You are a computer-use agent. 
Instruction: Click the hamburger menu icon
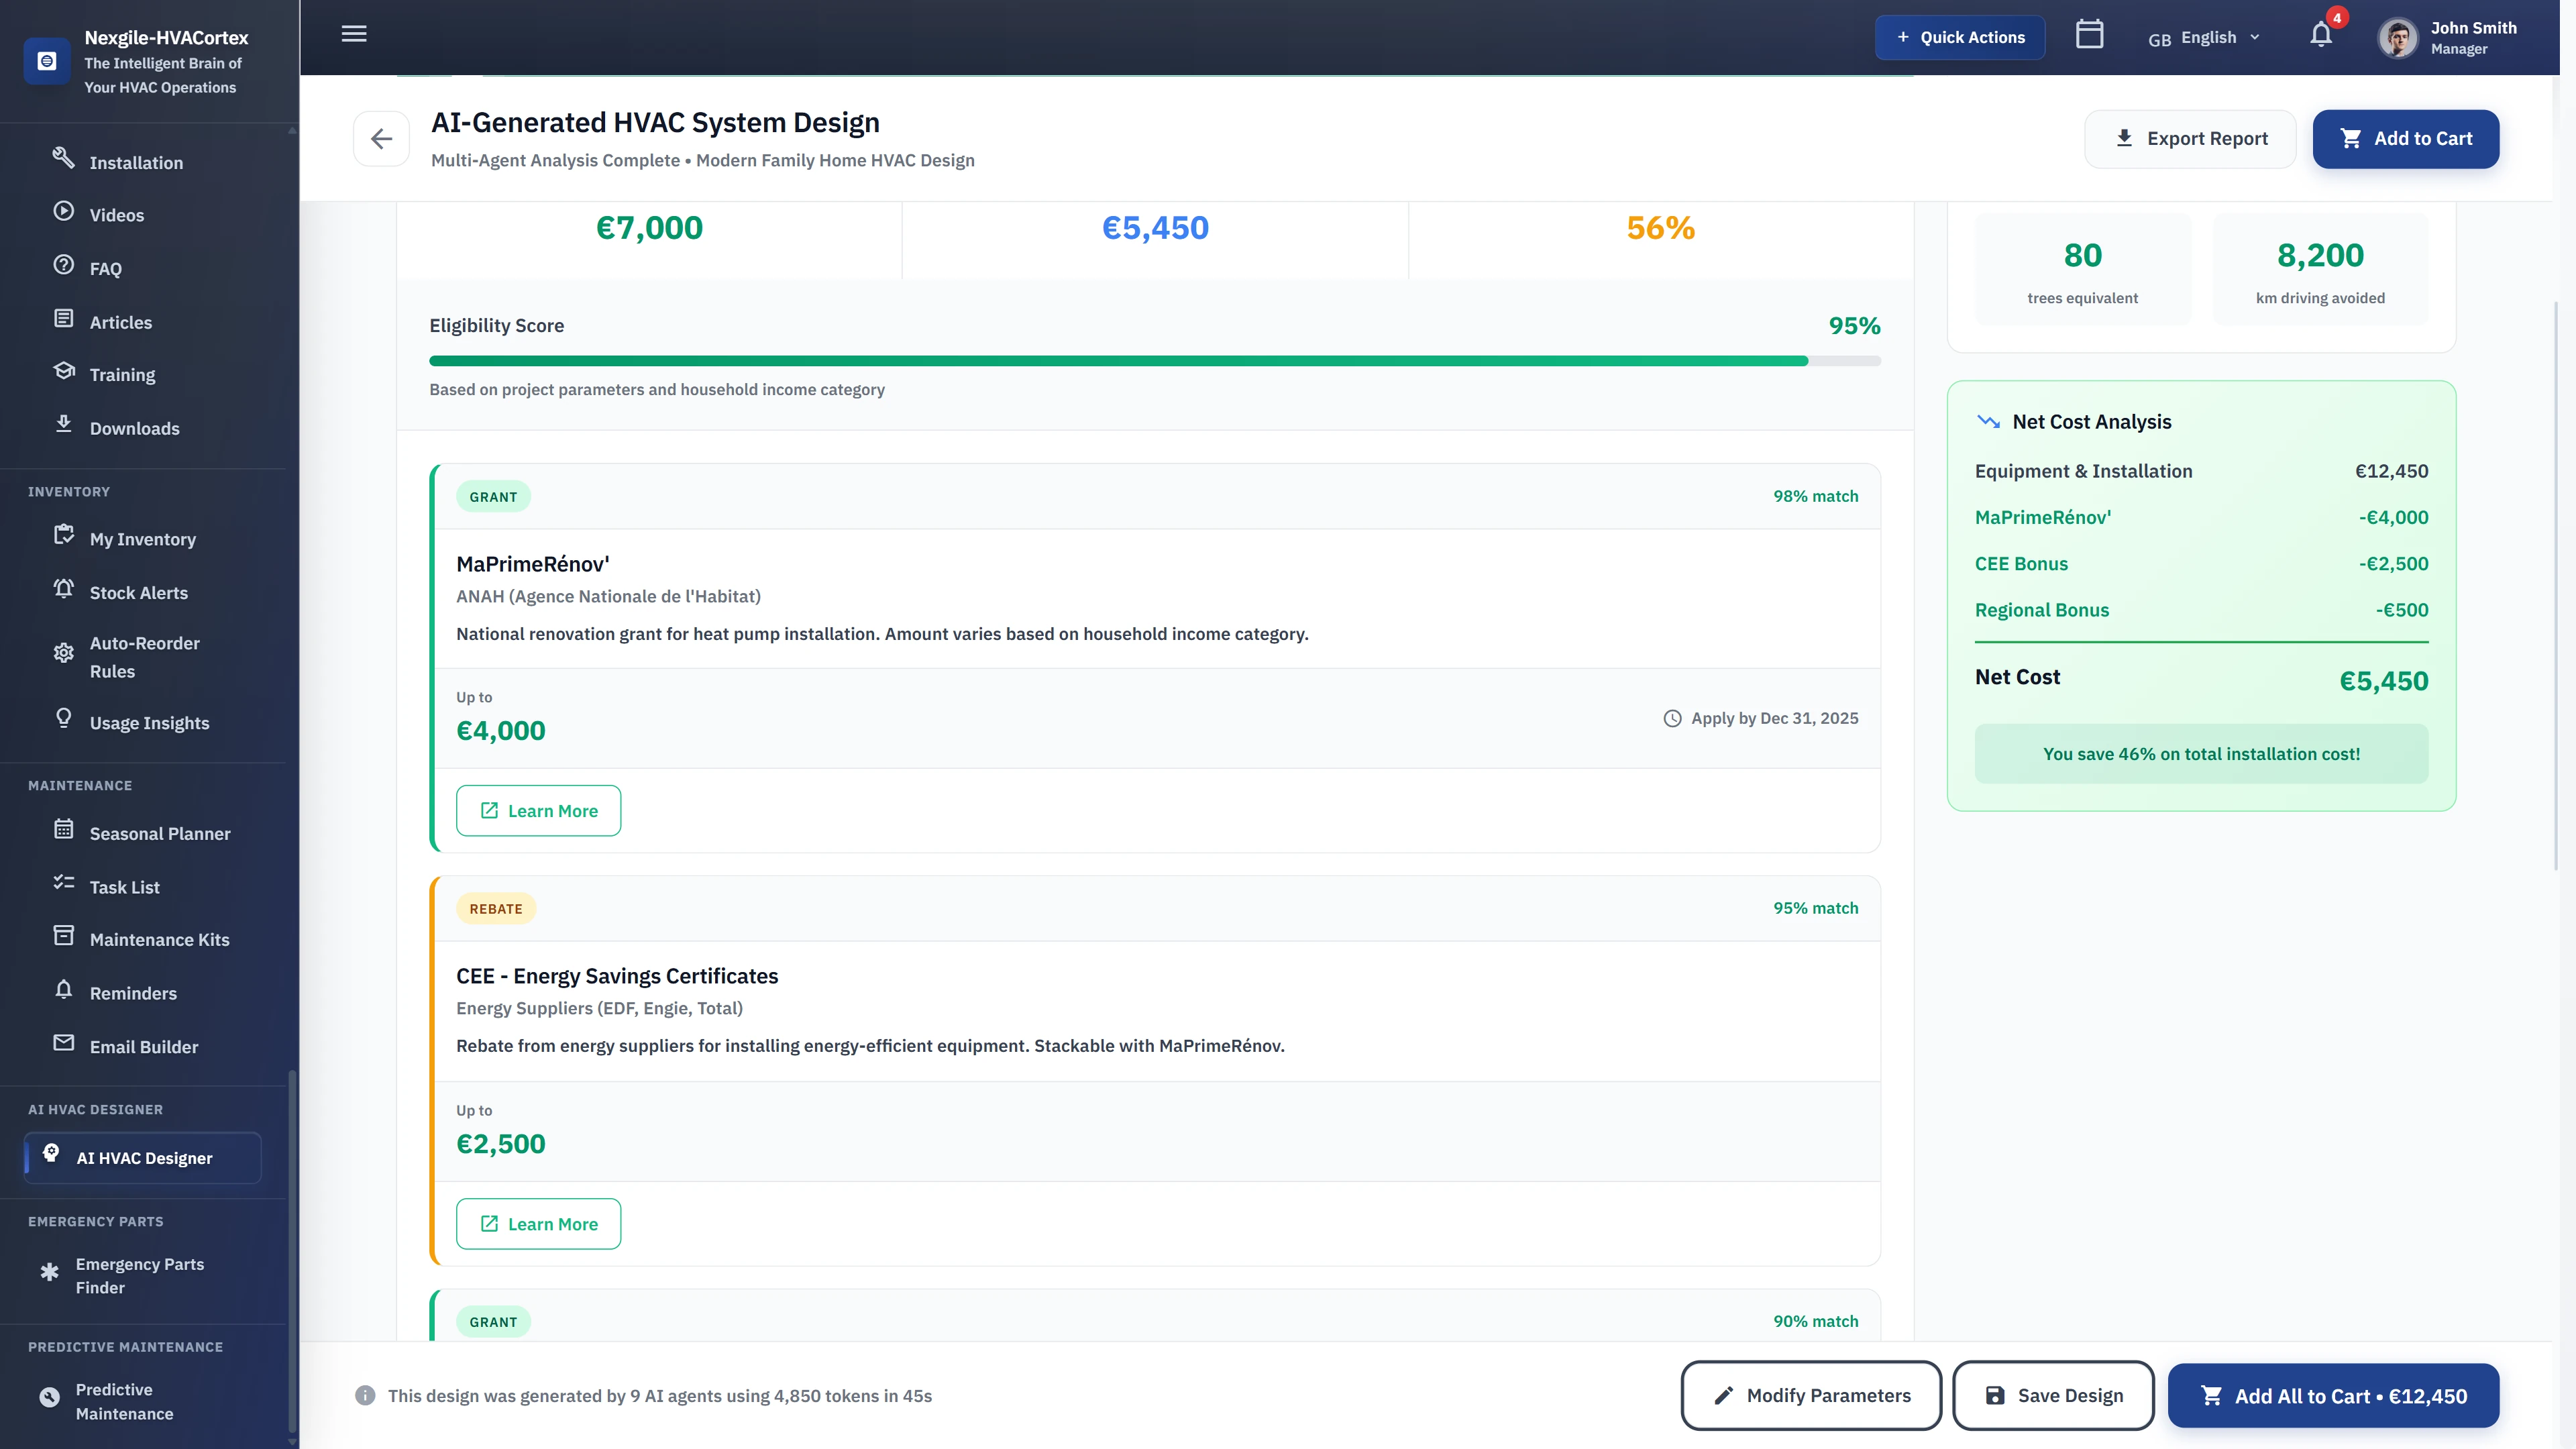(354, 34)
